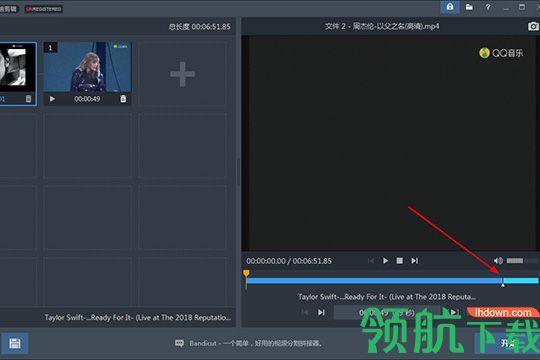Screen dimensions: 540x360
Task: Click the lock registration icon
Action: click(x=450, y=7)
